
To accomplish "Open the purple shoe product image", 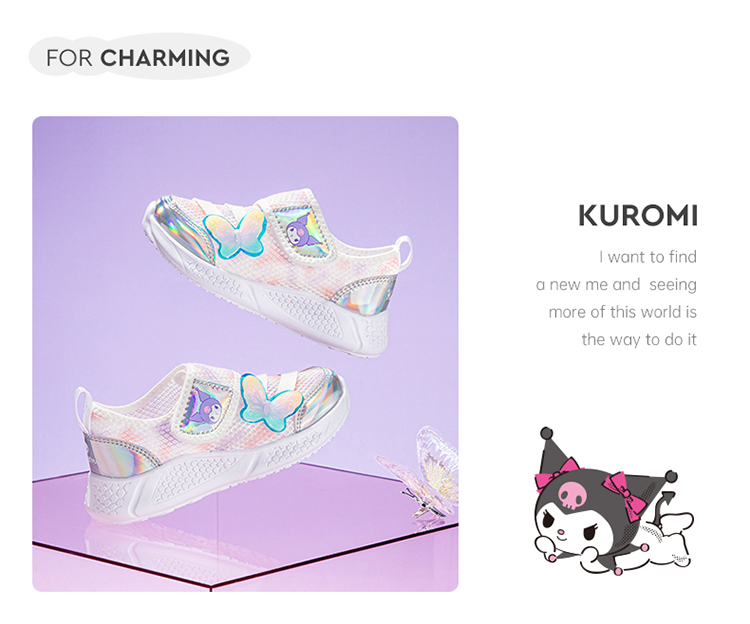I will pyautogui.click(x=245, y=354).
